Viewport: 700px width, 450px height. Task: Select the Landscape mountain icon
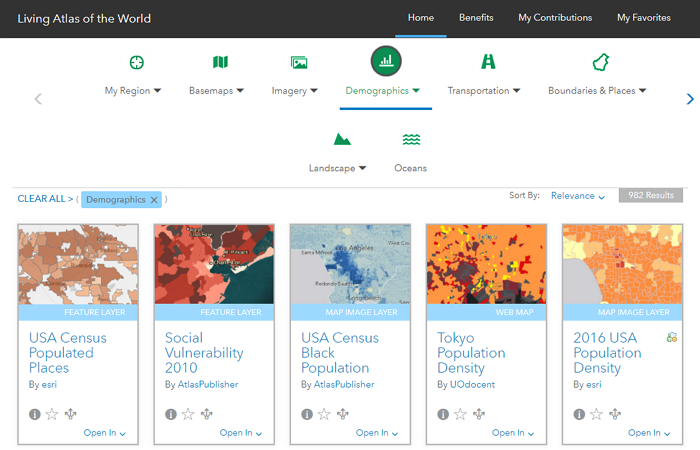tap(342, 139)
